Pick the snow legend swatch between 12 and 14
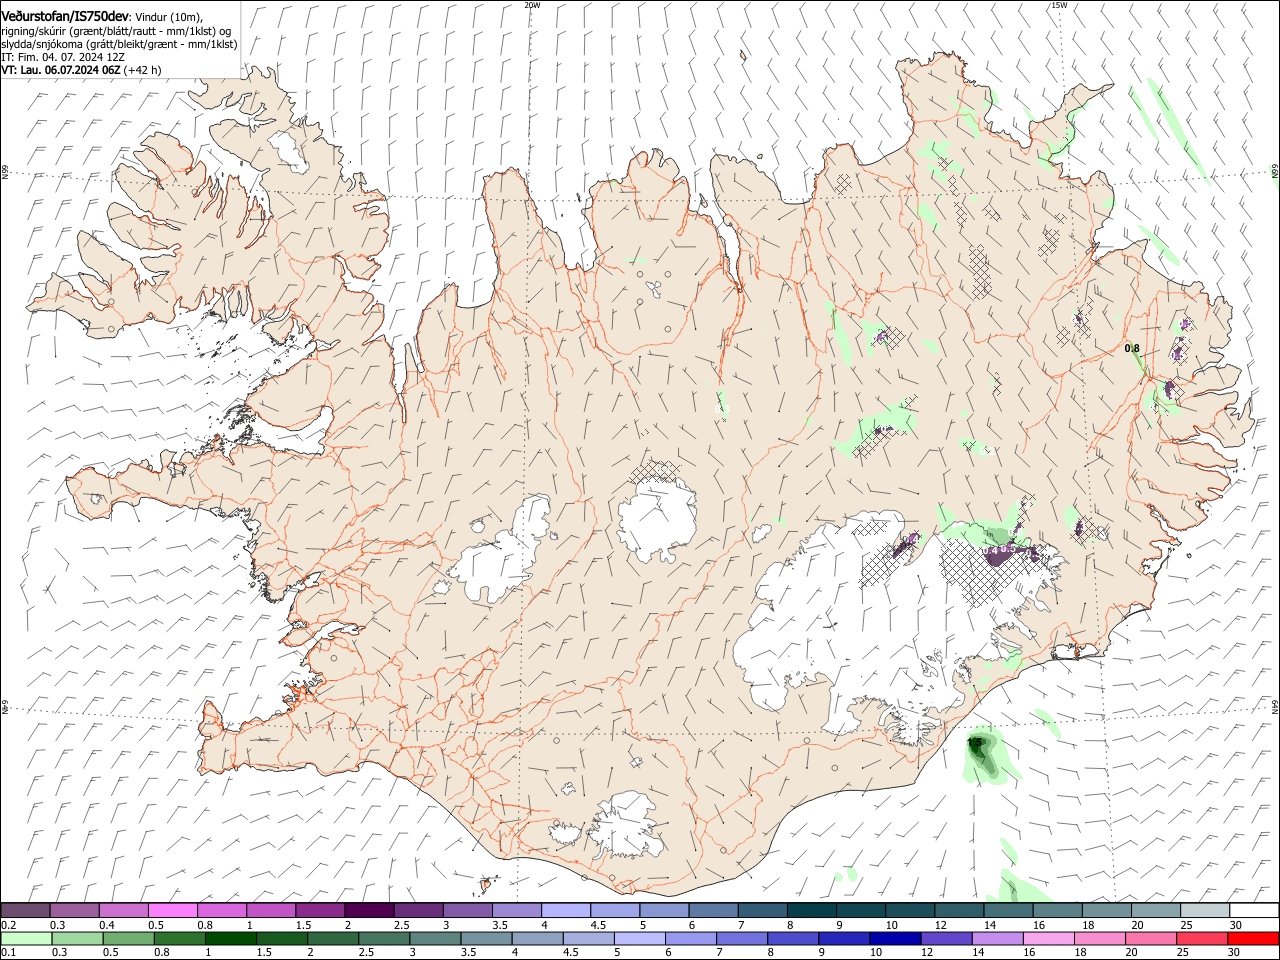This screenshot has height=960, width=1280. click(958, 910)
